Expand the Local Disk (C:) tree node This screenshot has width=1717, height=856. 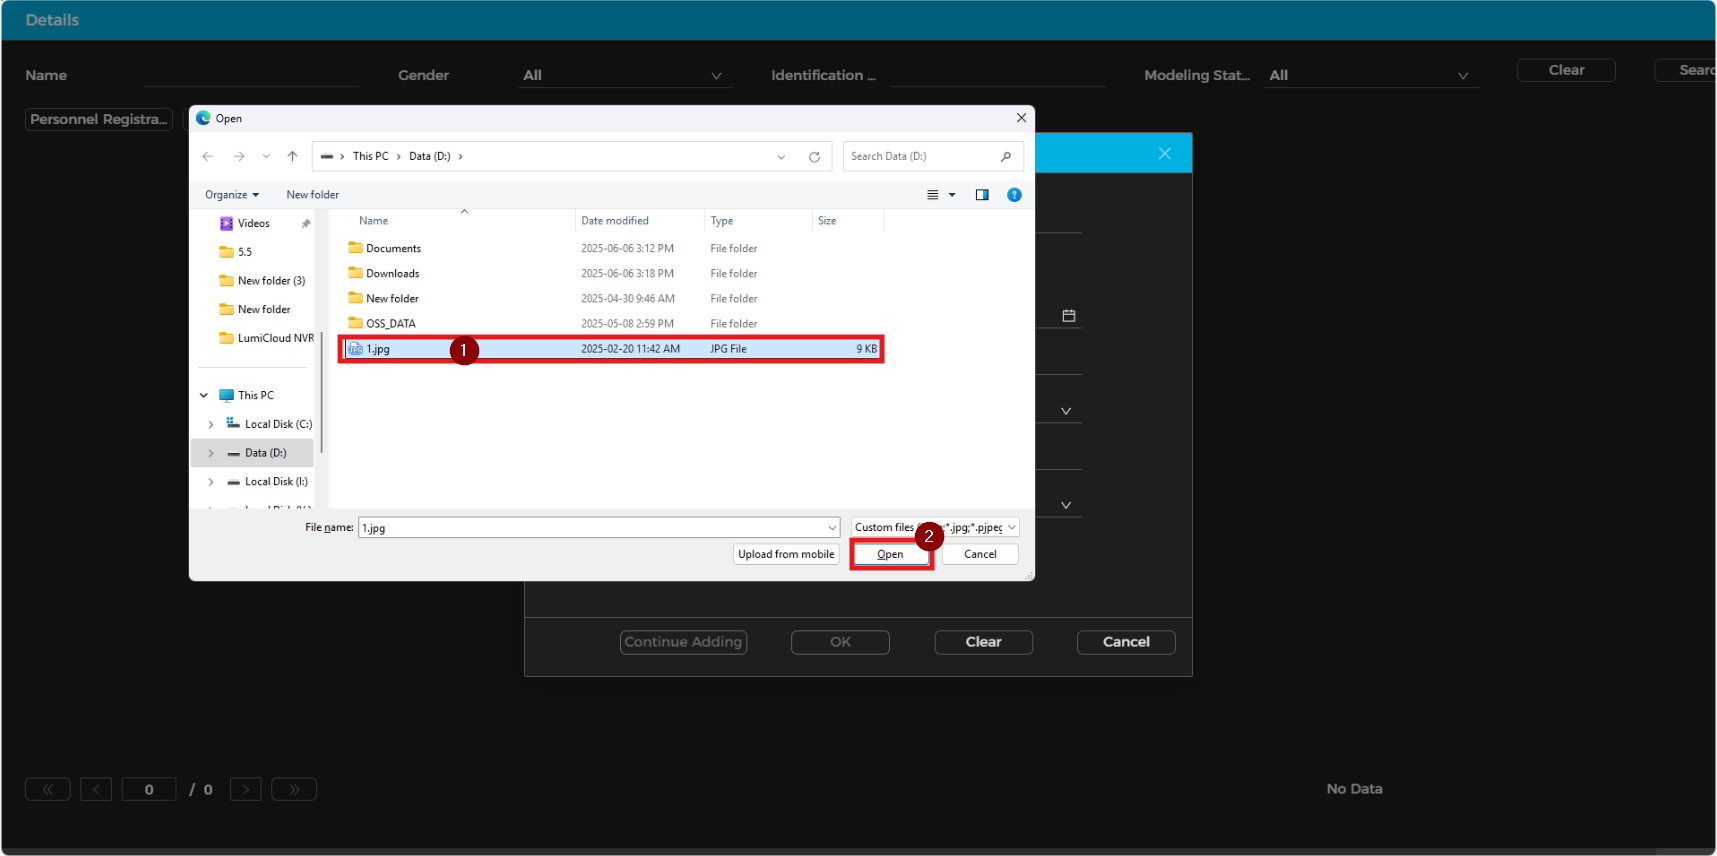pos(211,424)
